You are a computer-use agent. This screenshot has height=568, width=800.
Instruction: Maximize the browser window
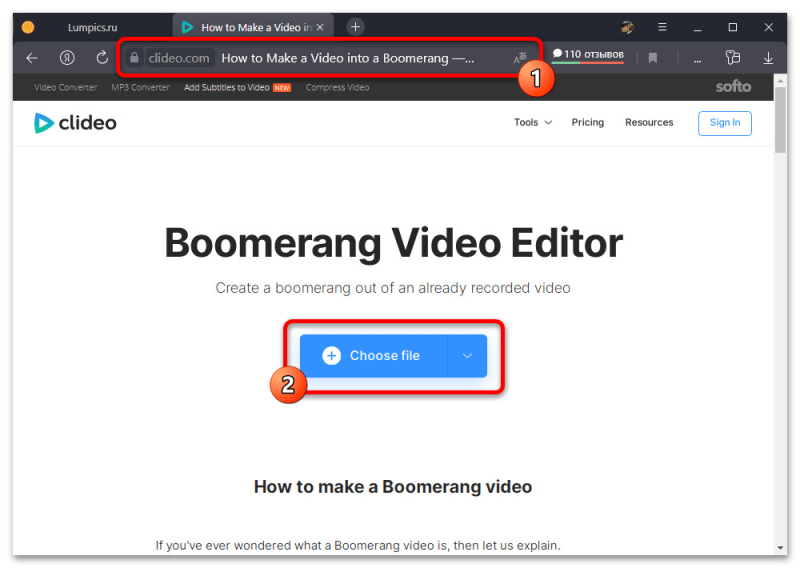tap(733, 27)
